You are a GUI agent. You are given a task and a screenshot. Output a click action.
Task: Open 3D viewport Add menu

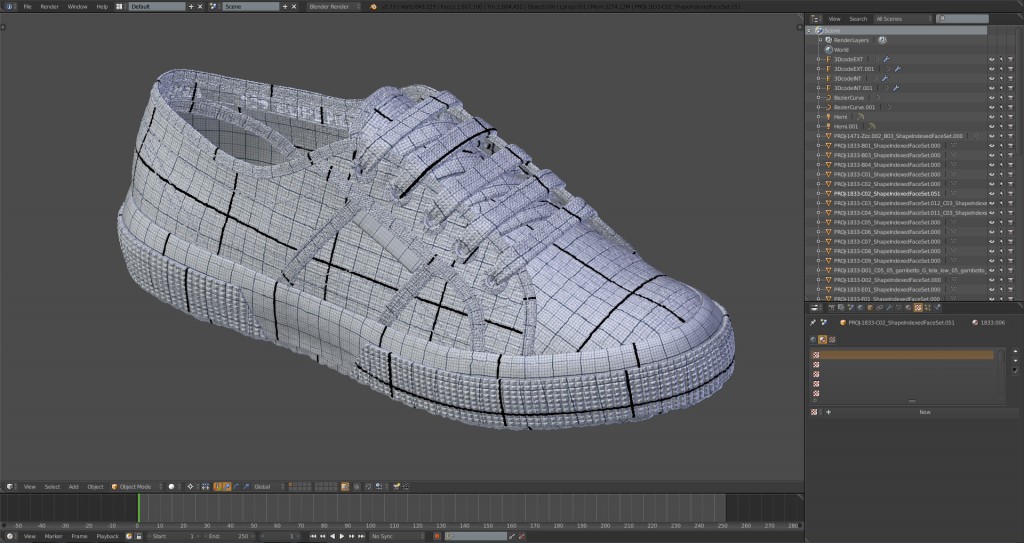(x=73, y=487)
